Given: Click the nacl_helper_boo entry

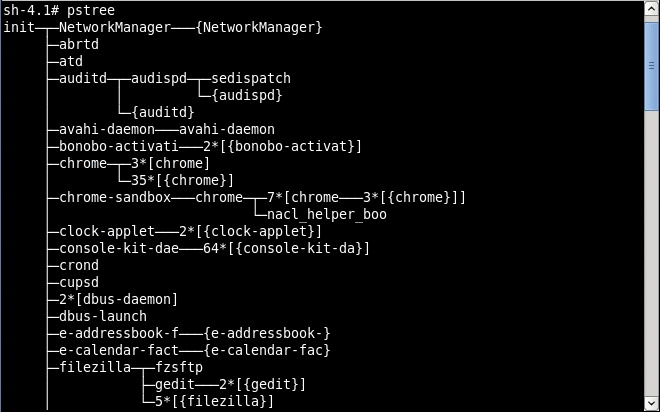Looking at the screenshot, I should (x=326, y=214).
